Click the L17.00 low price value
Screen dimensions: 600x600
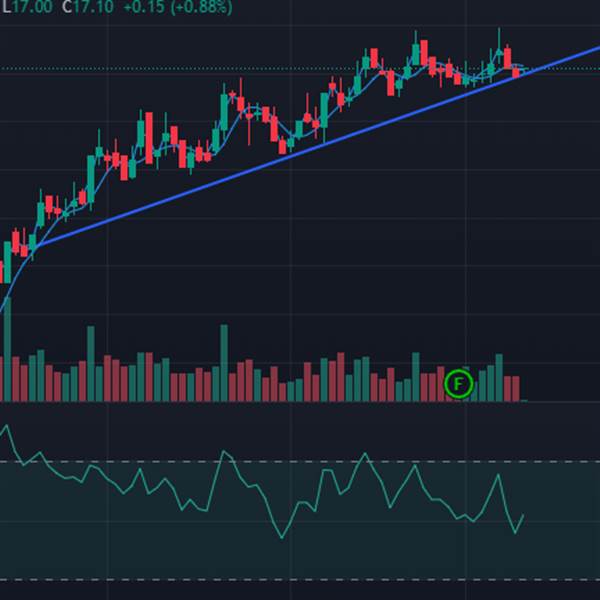[27, 7]
